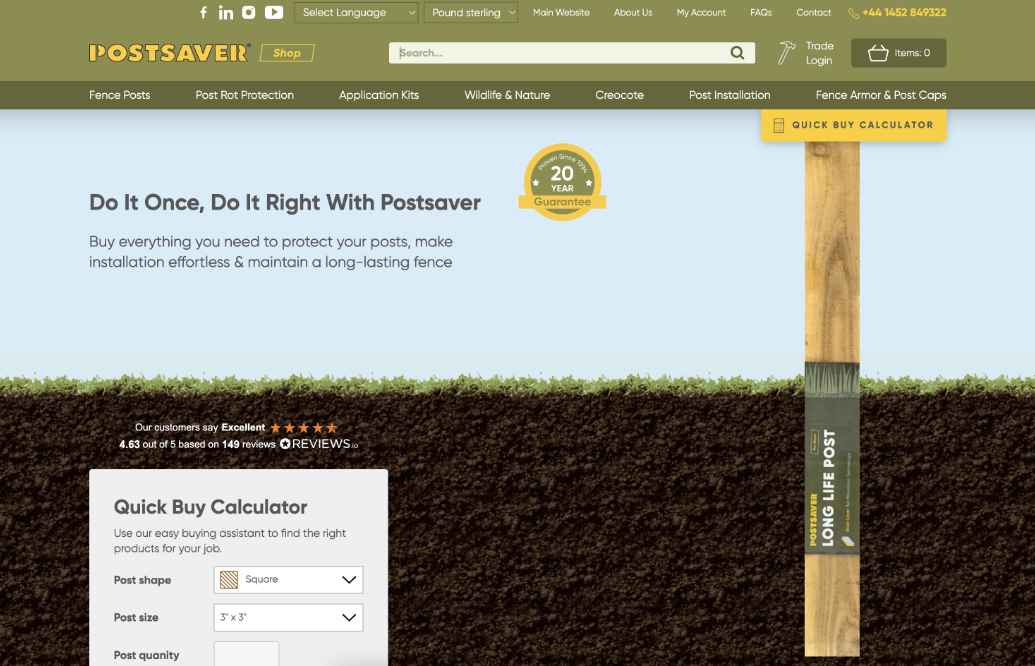Image resolution: width=1035 pixels, height=666 pixels.
Task: Open the Quick Buy Calculator yellow tab
Action: [853, 125]
